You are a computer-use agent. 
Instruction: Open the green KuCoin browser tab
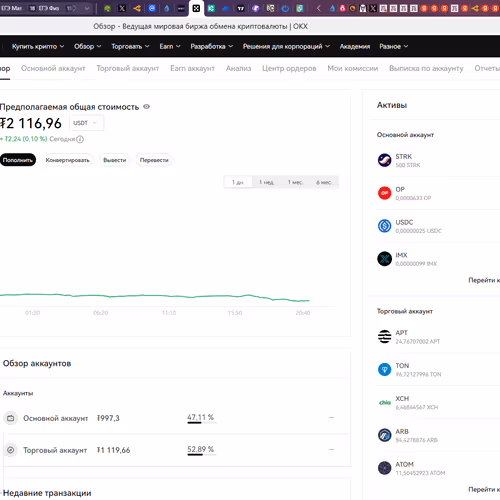click(211, 8)
